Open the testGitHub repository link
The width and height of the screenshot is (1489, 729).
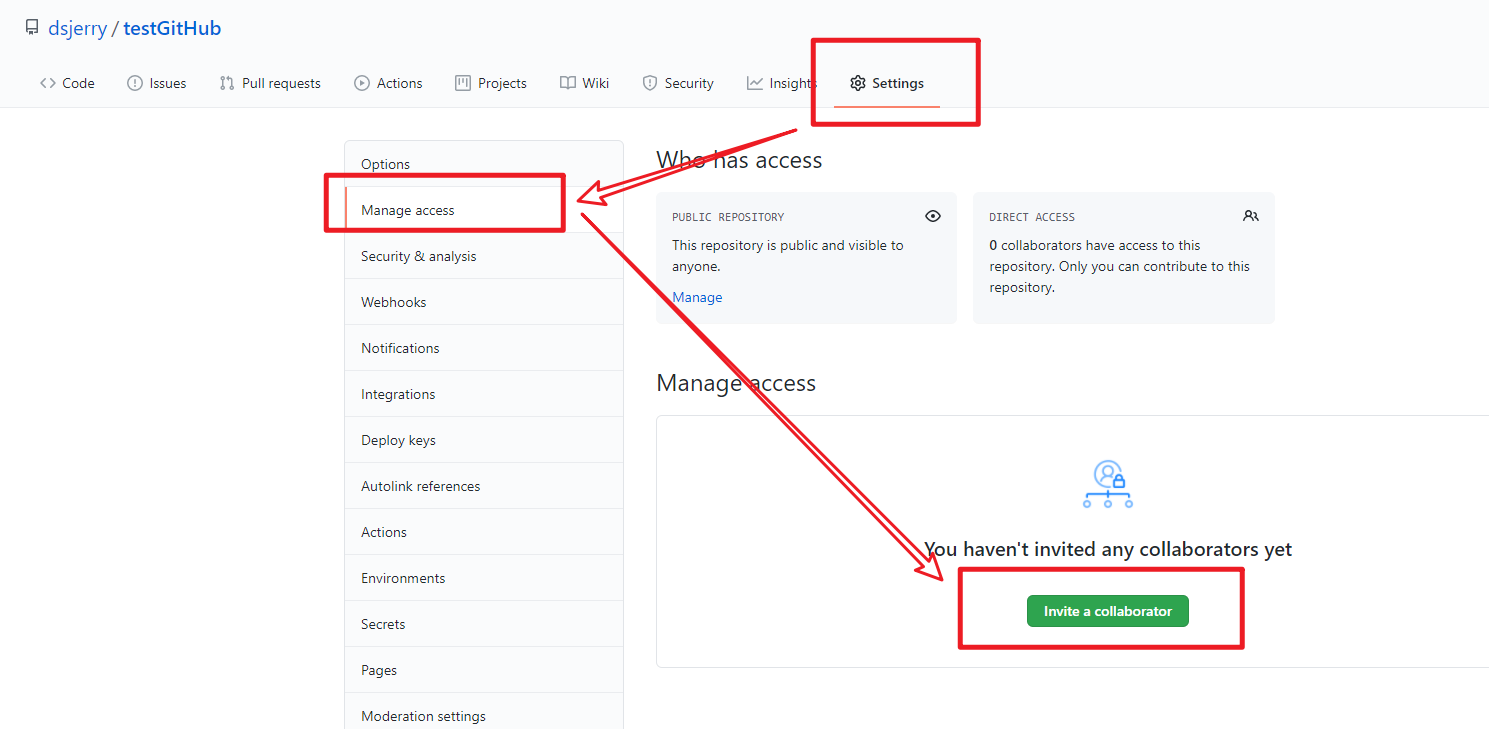click(172, 28)
